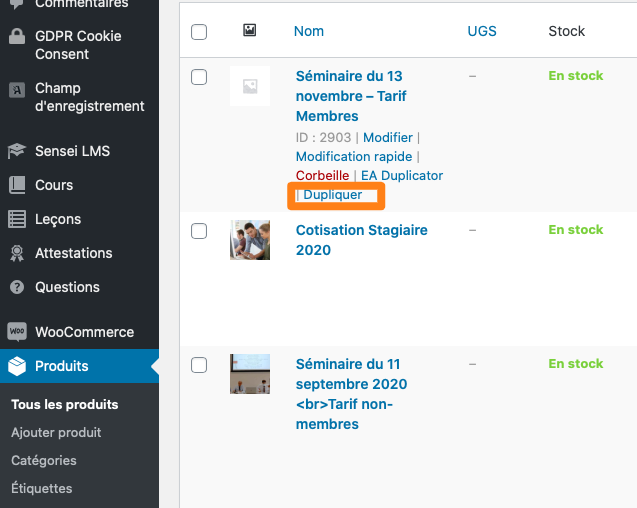The width and height of the screenshot is (637, 508).
Task: Click the GDPR Cookie Consent lock icon
Action: pos(17,36)
